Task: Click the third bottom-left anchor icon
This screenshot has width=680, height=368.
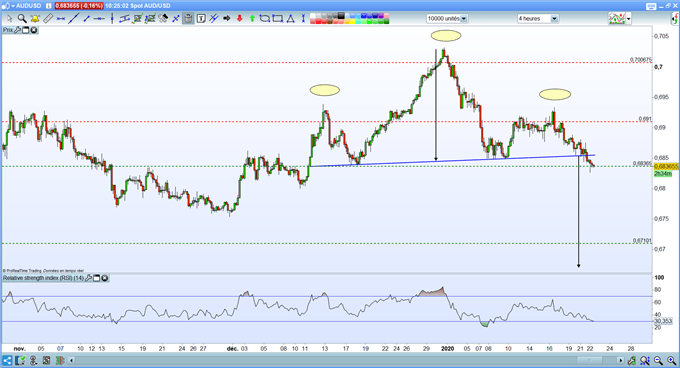Action: click(x=33, y=361)
